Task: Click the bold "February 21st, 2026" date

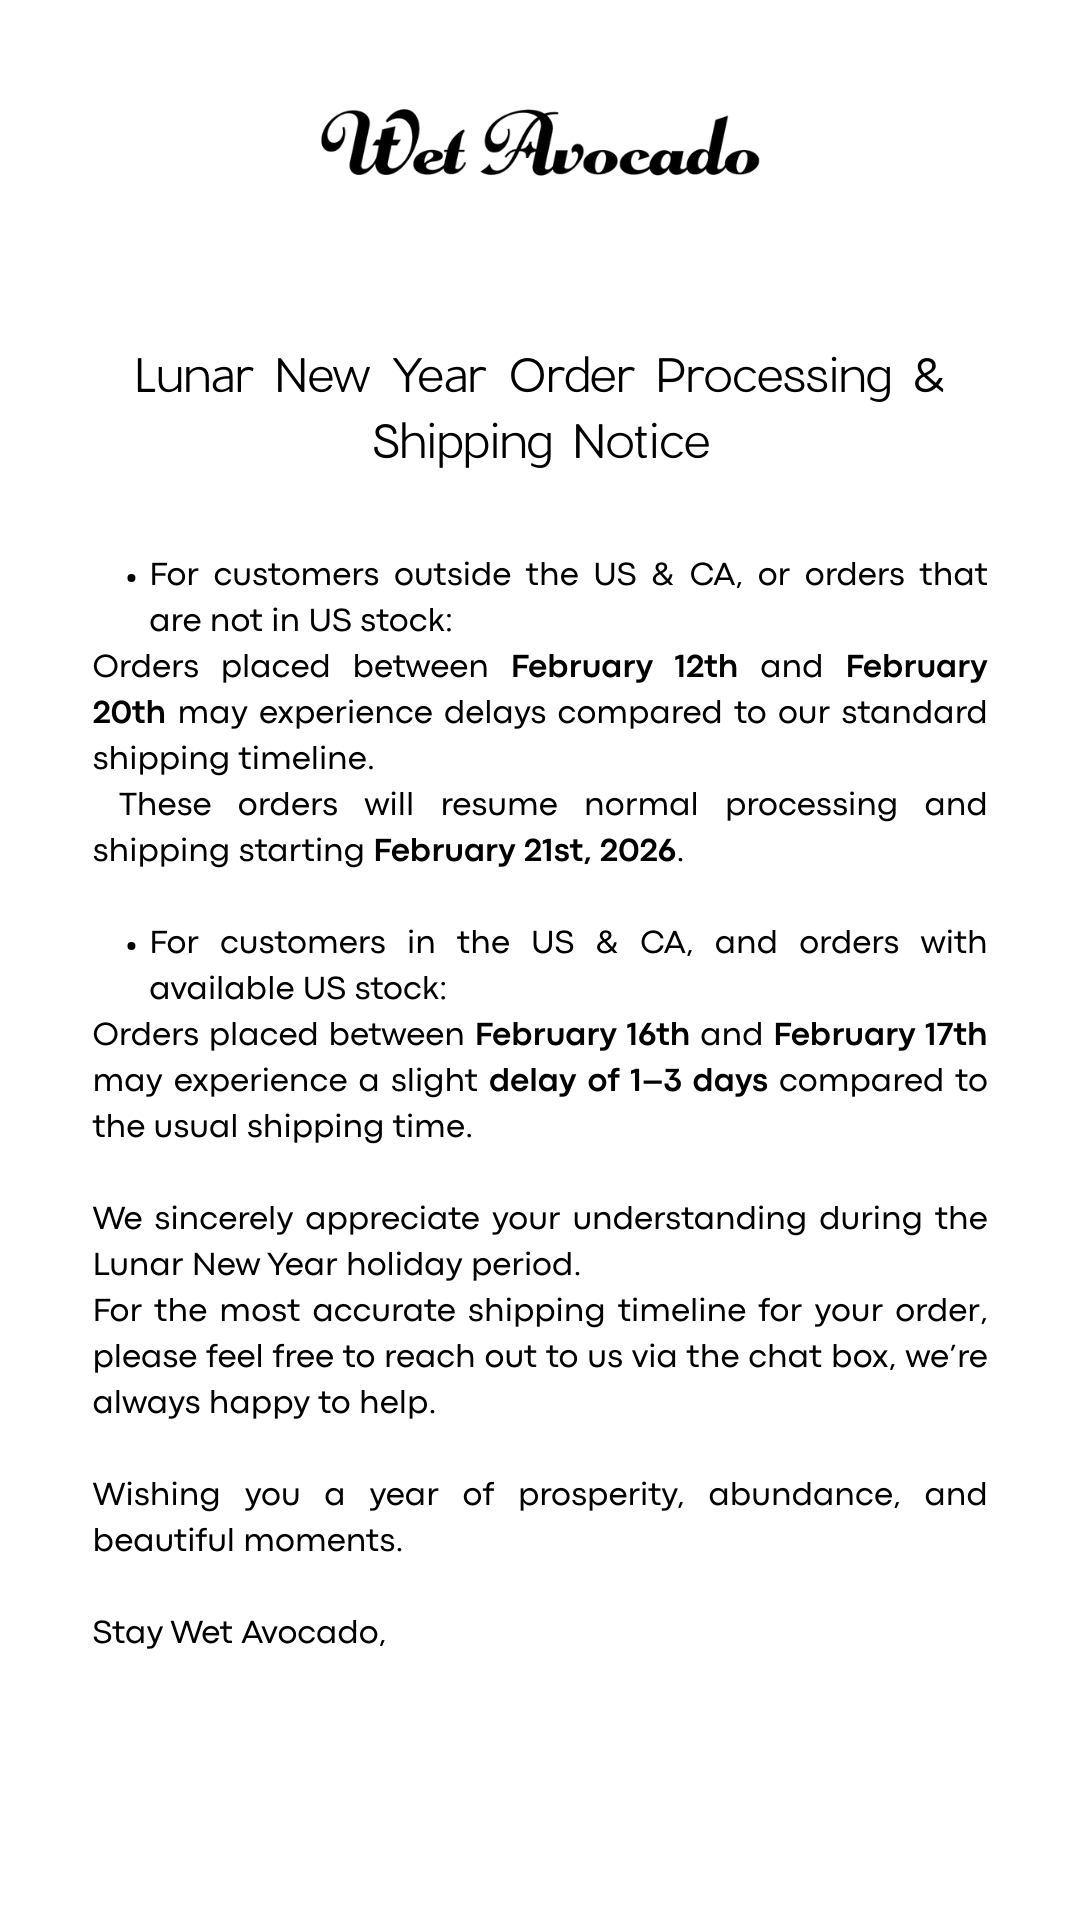Action: click(x=525, y=850)
